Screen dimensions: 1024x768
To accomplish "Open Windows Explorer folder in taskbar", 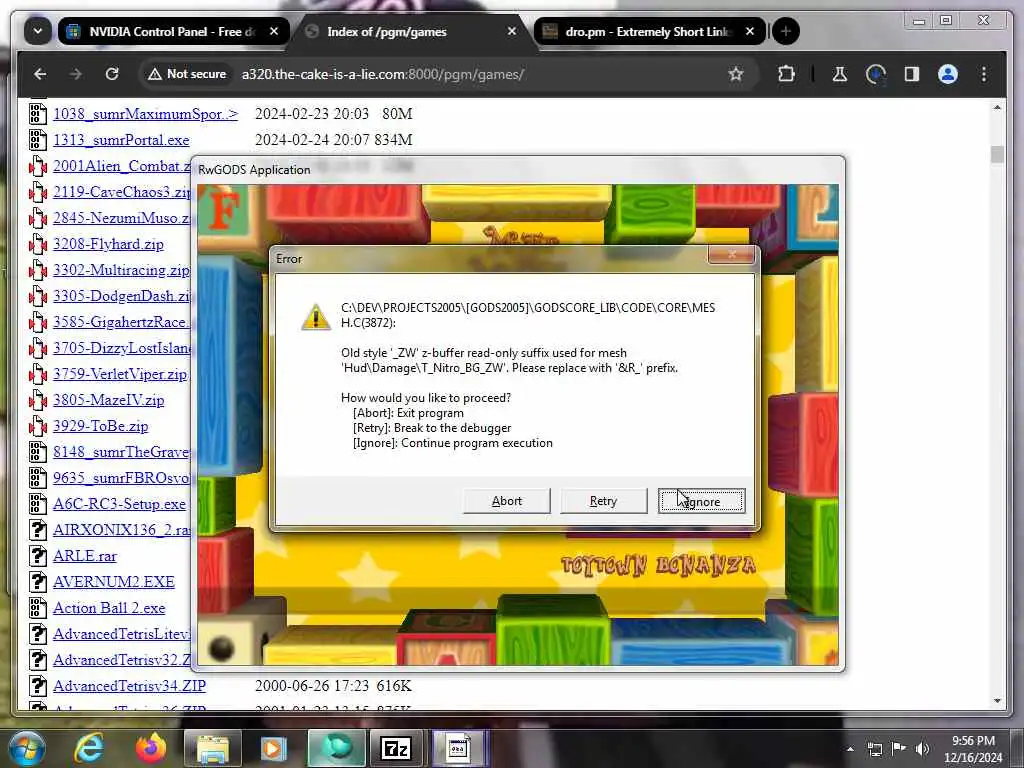I will tap(213, 748).
